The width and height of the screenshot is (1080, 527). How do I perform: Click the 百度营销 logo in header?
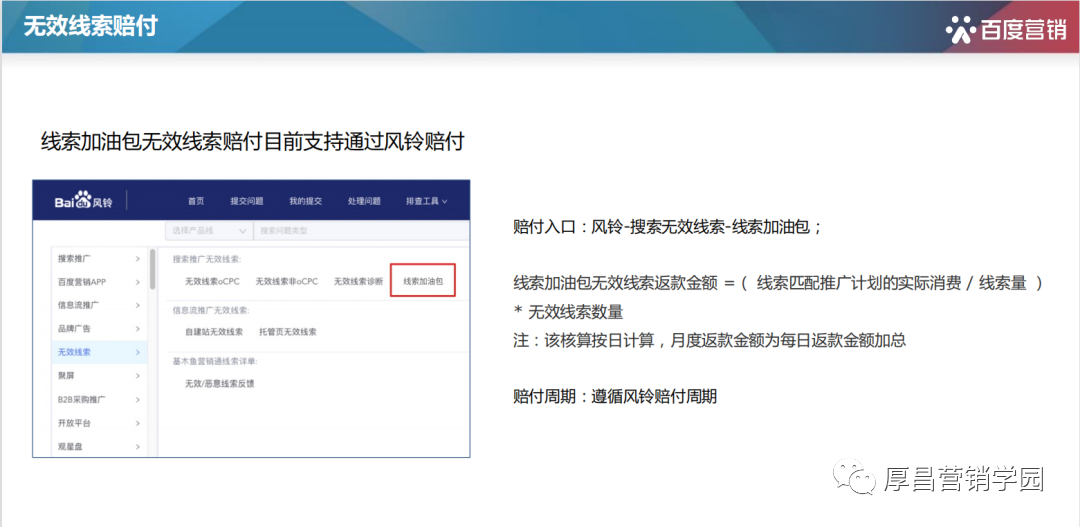[1006, 30]
